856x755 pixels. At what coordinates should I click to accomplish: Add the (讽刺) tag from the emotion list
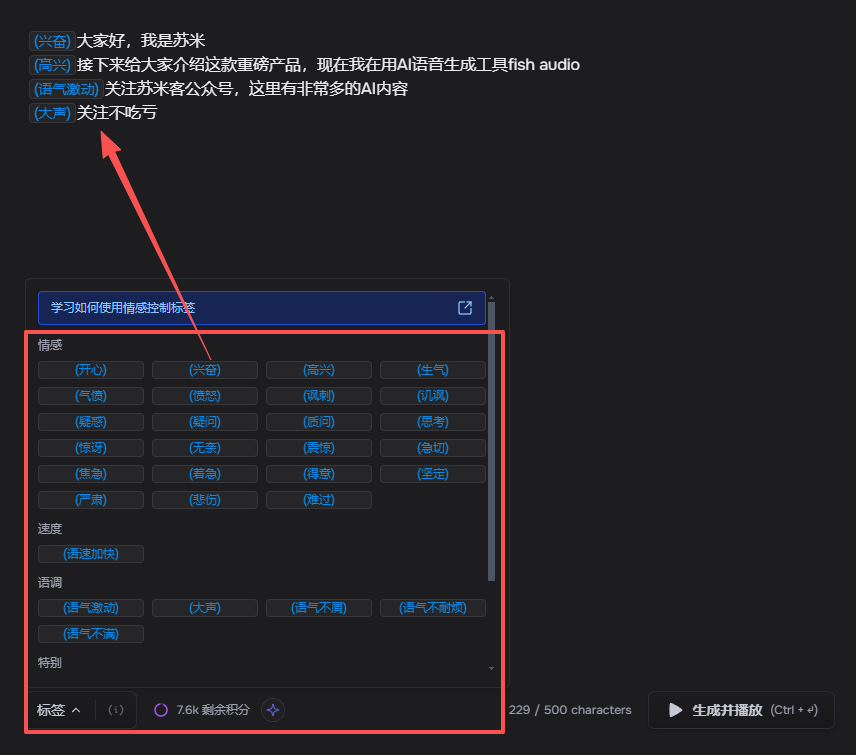click(318, 396)
